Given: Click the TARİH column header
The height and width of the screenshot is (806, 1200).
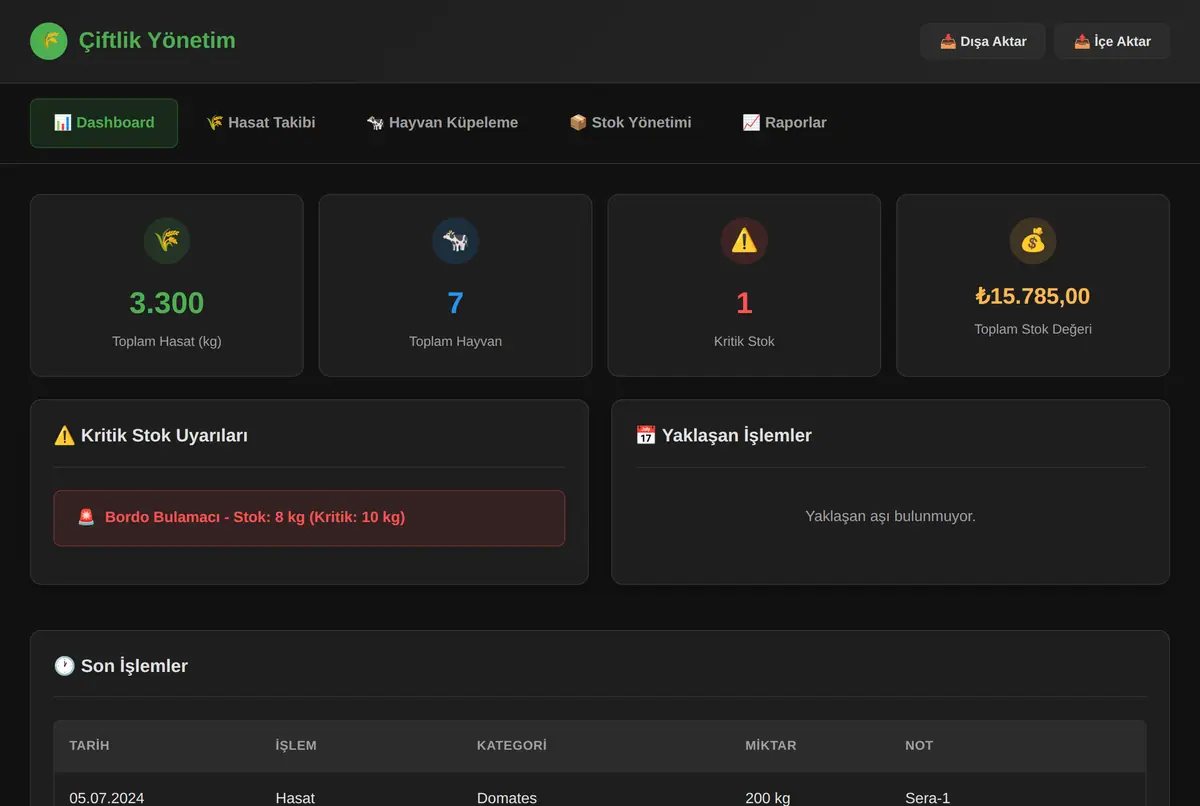Looking at the screenshot, I should 89,745.
